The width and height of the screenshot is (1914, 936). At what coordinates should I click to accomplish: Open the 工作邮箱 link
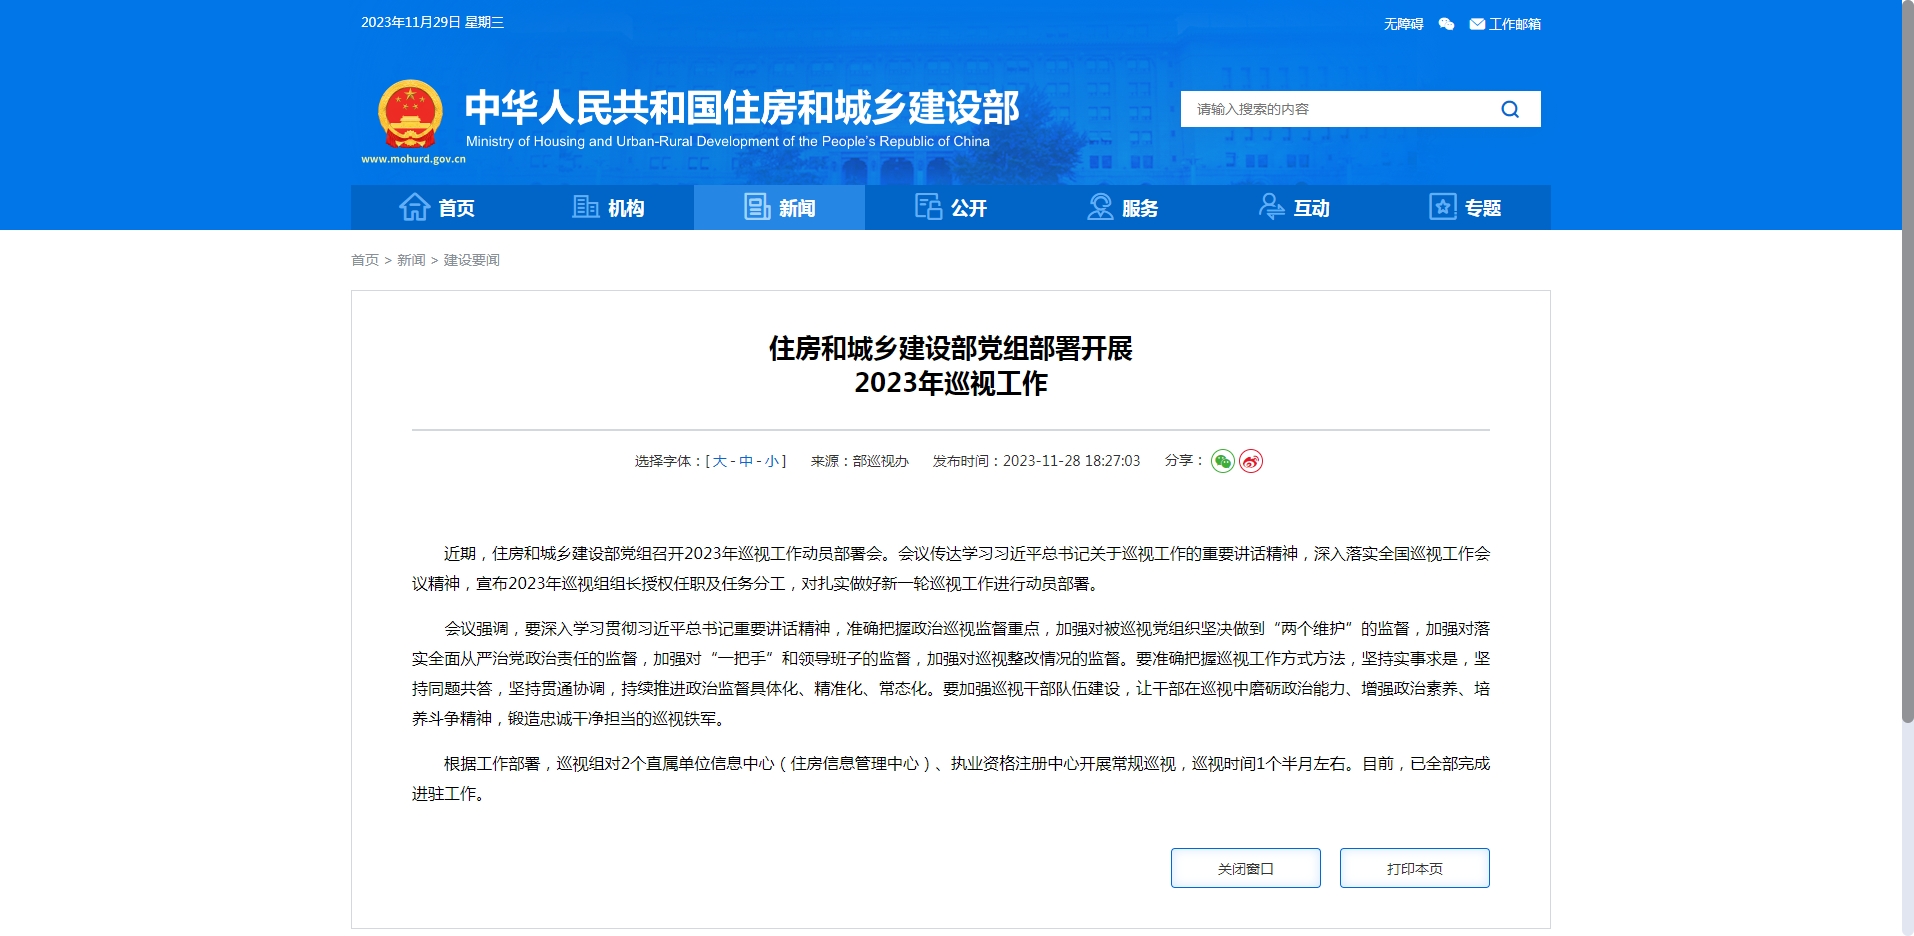1514,24
